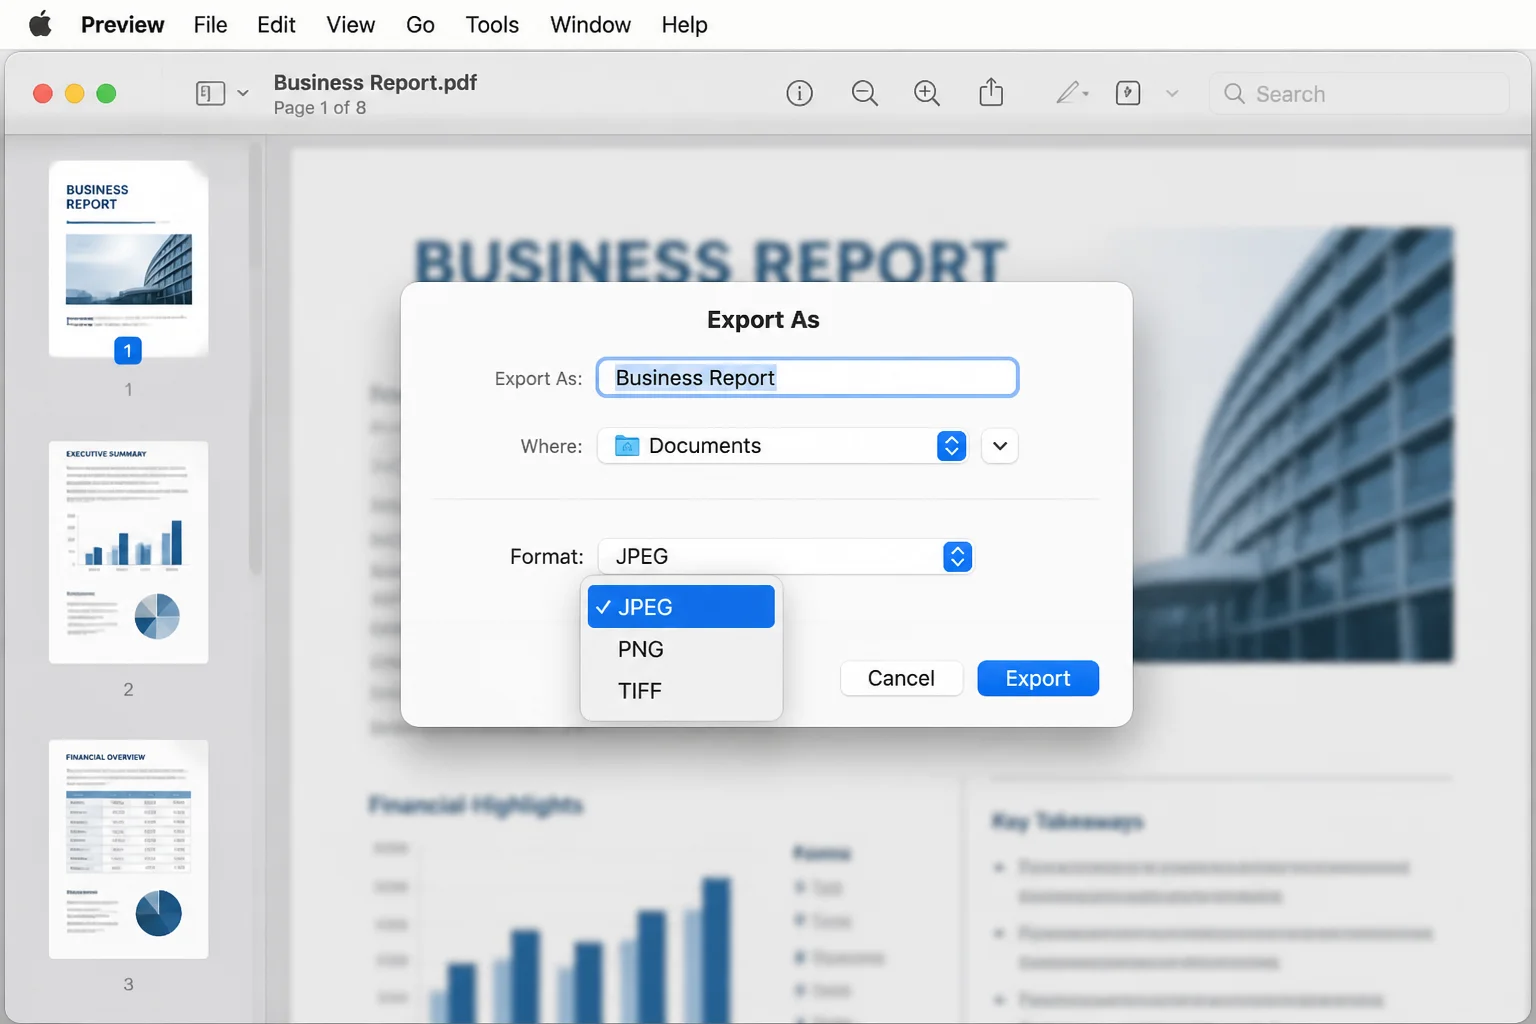Click the Documents folder icon
This screenshot has height=1024, width=1536.
click(627, 446)
